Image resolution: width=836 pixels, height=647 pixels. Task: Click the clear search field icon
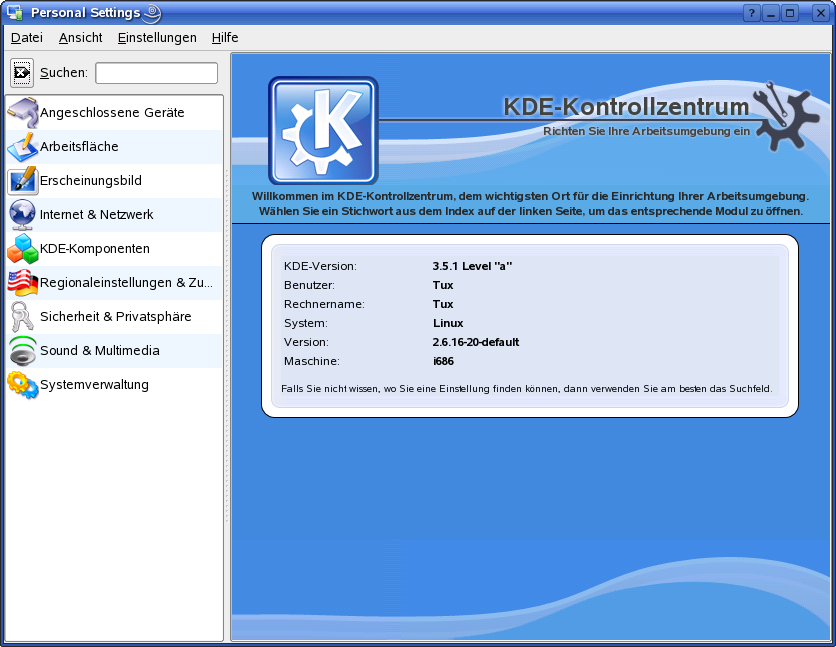coord(22,72)
